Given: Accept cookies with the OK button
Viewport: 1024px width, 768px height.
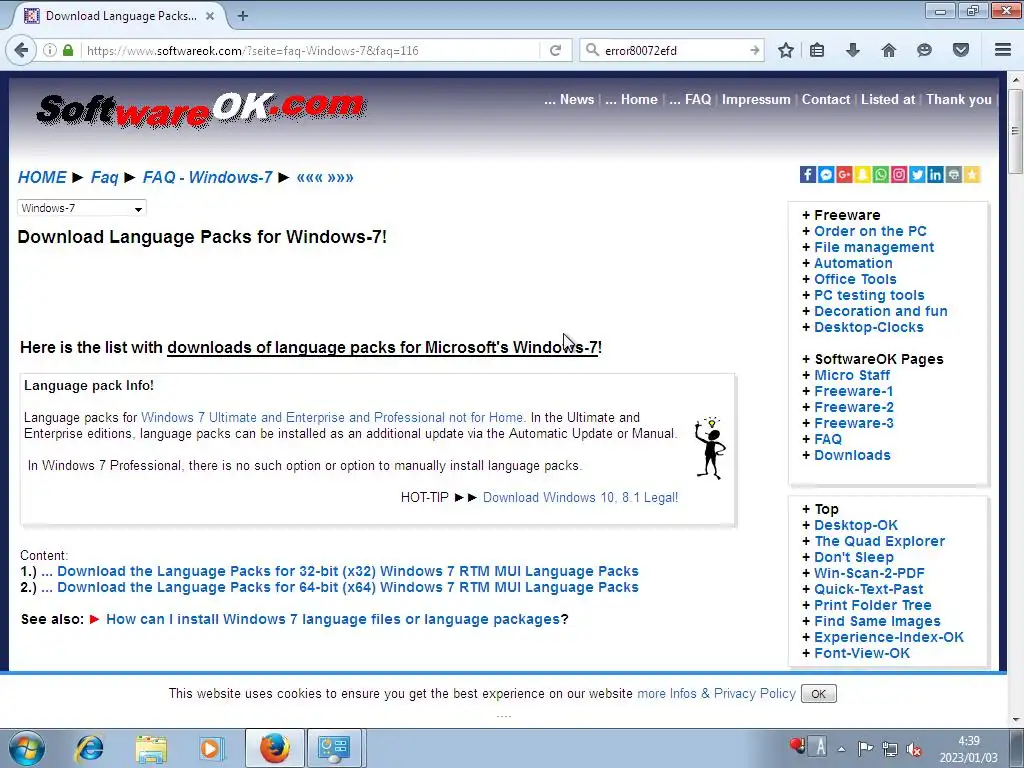Looking at the screenshot, I should pos(818,694).
